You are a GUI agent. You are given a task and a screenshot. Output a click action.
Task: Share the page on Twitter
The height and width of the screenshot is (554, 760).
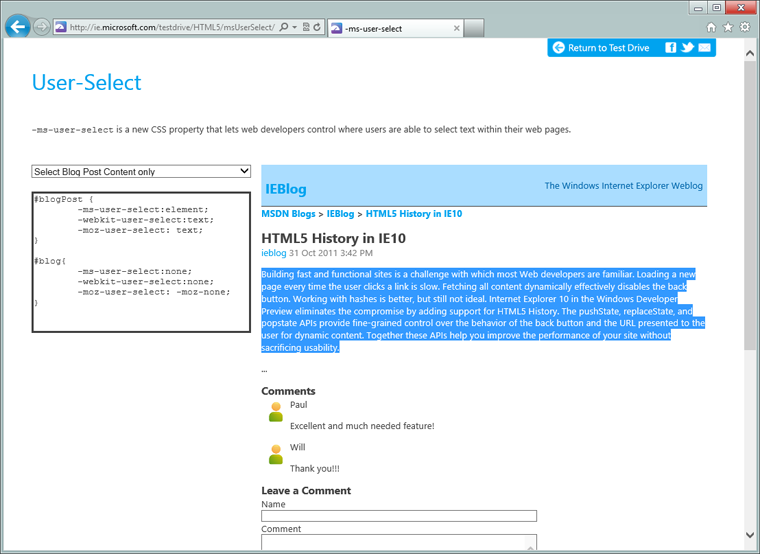coord(687,47)
